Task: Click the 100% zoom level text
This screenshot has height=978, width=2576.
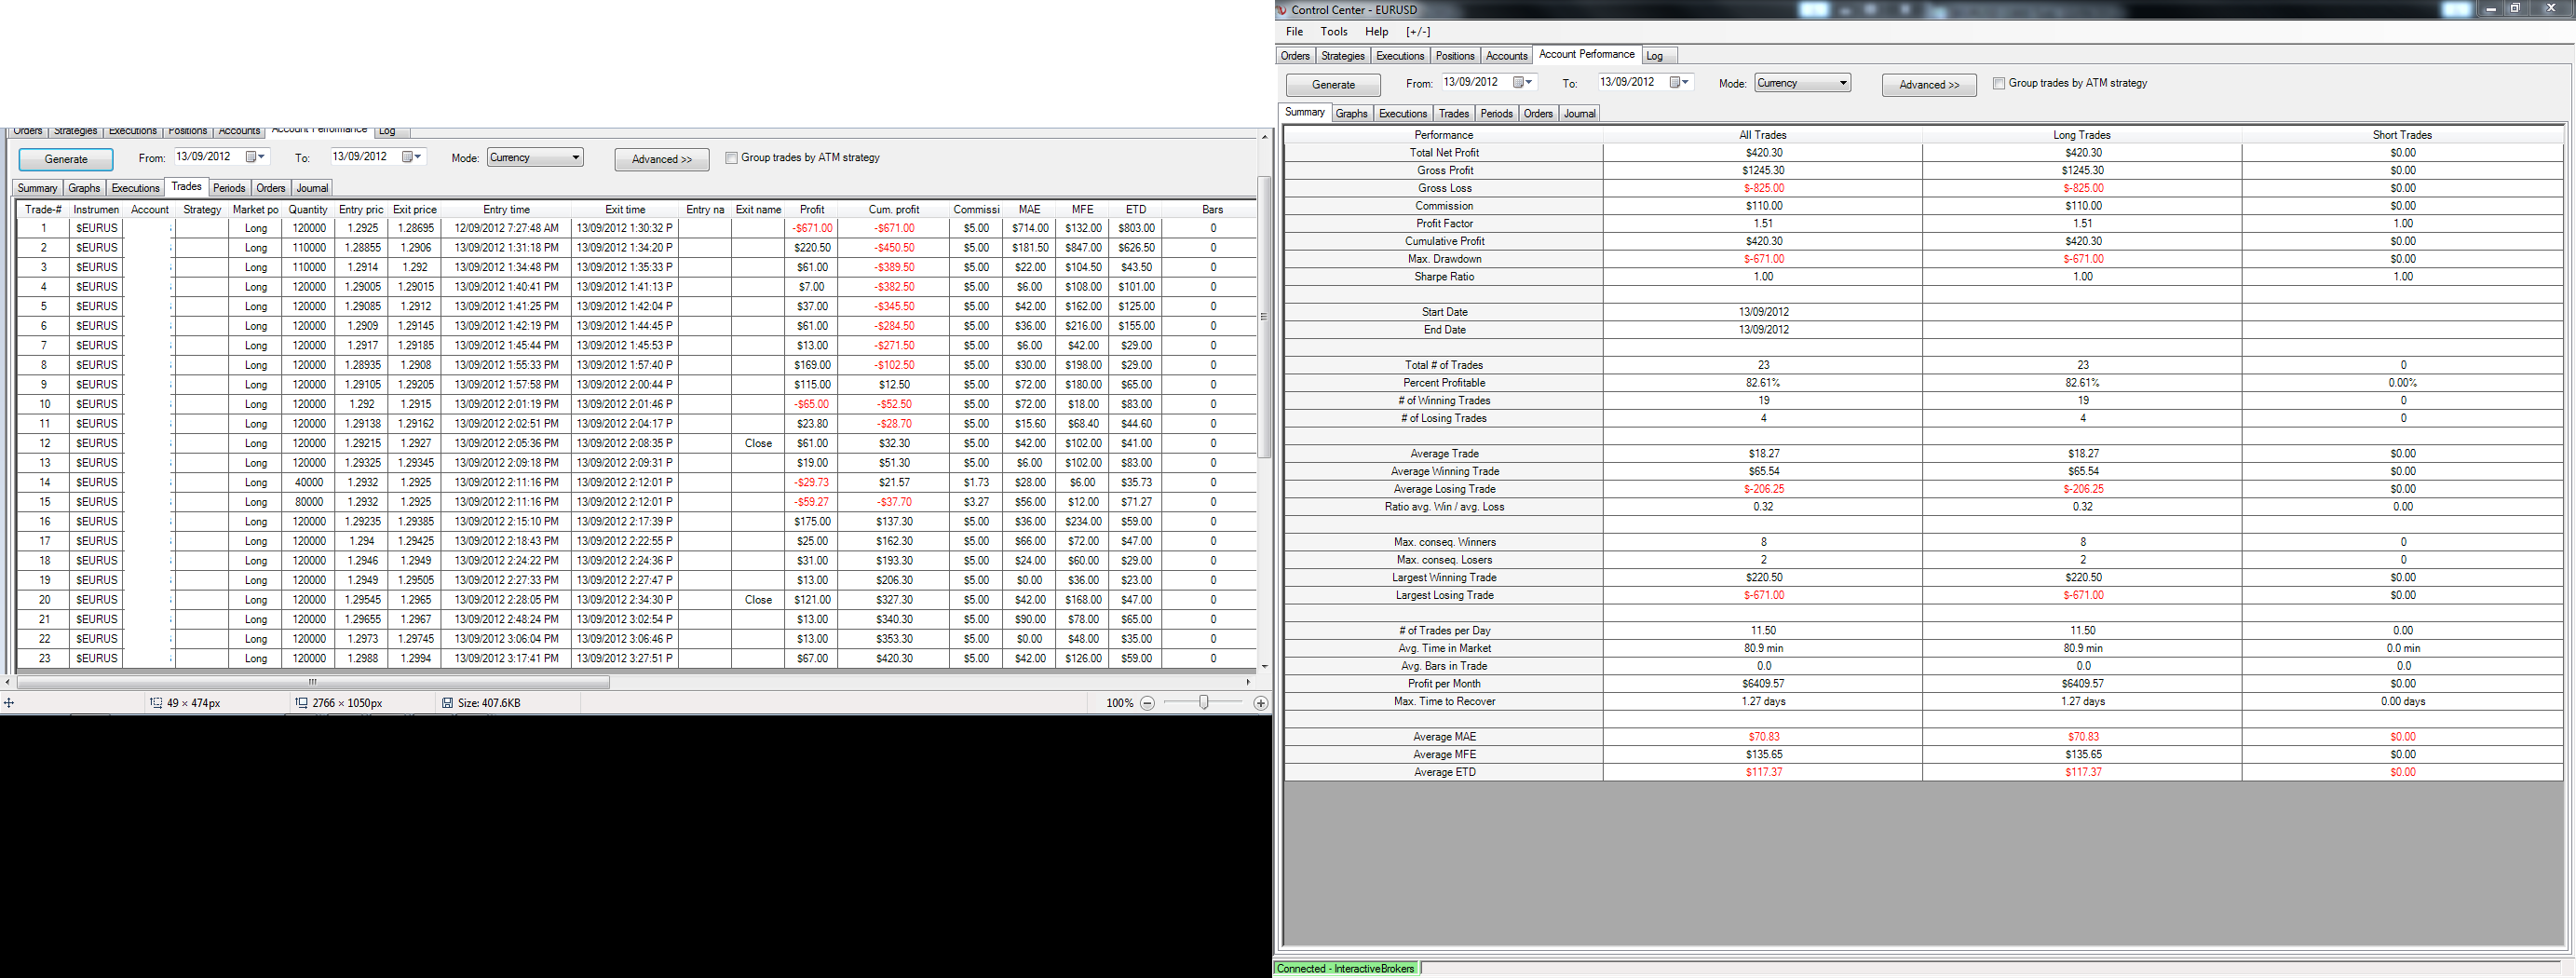Action: point(1119,703)
